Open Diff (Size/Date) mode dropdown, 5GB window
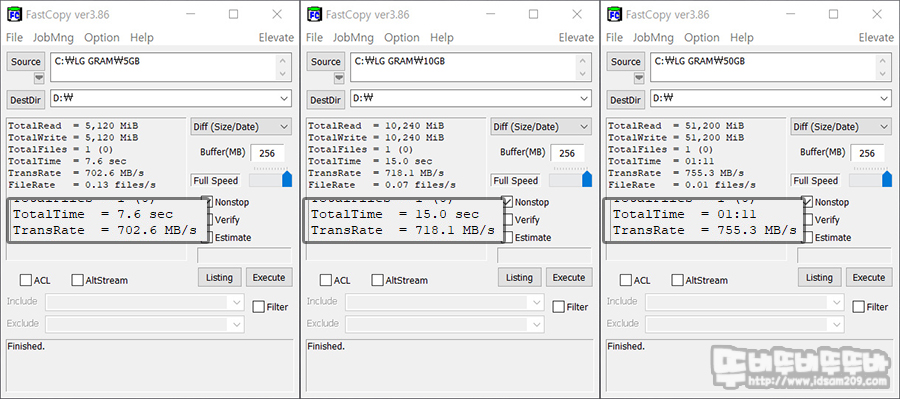This screenshot has height=399, width=900. click(241, 127)
